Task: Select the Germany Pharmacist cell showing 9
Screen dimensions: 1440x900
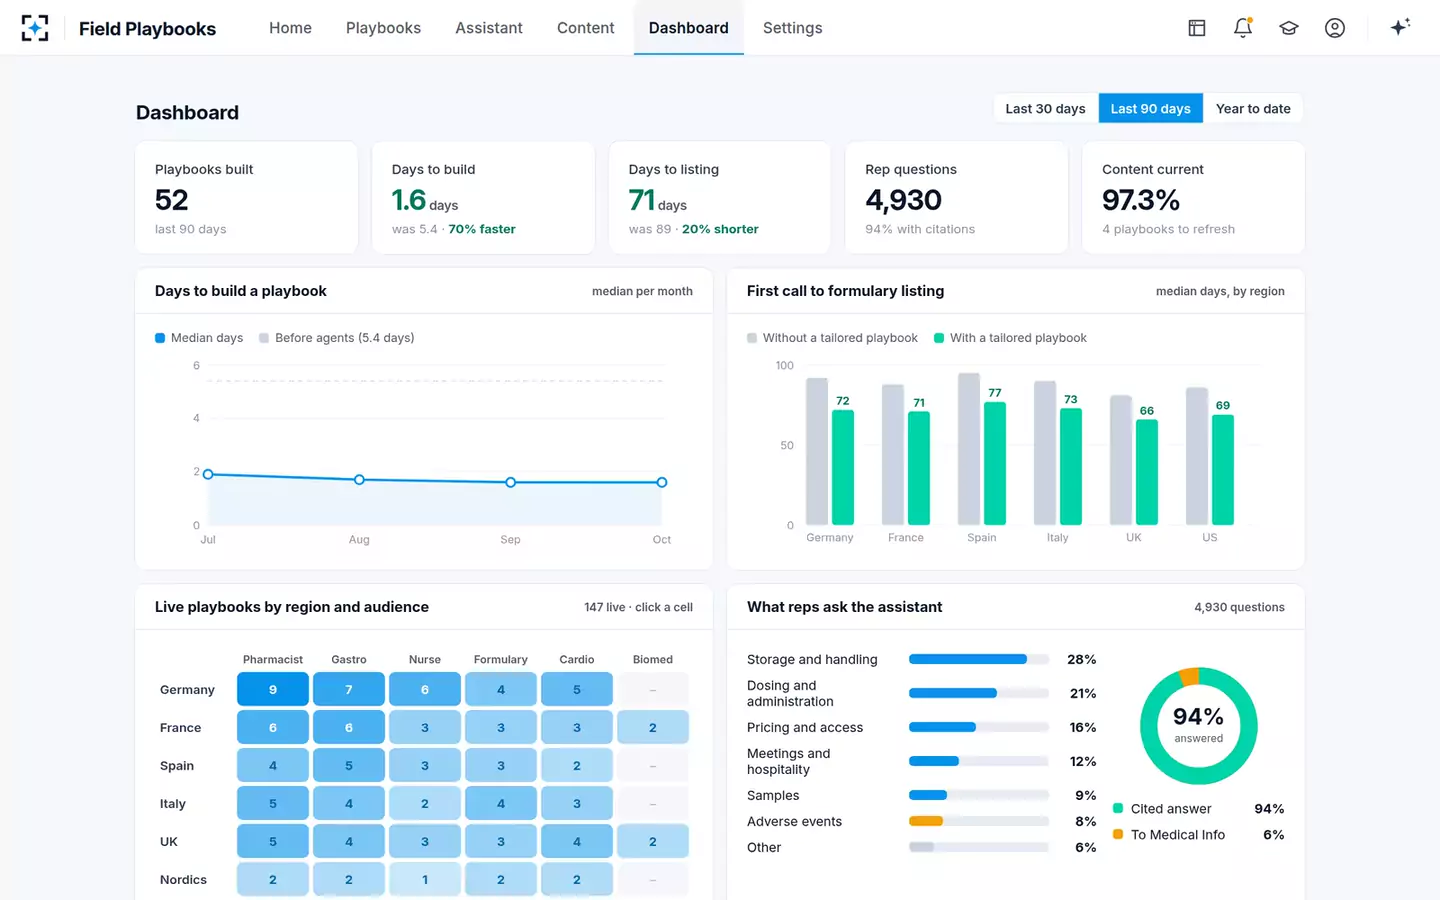Action: (273, 689)
